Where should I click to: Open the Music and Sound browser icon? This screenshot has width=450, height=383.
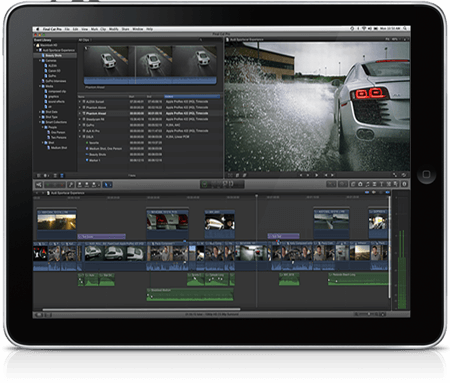367,184
